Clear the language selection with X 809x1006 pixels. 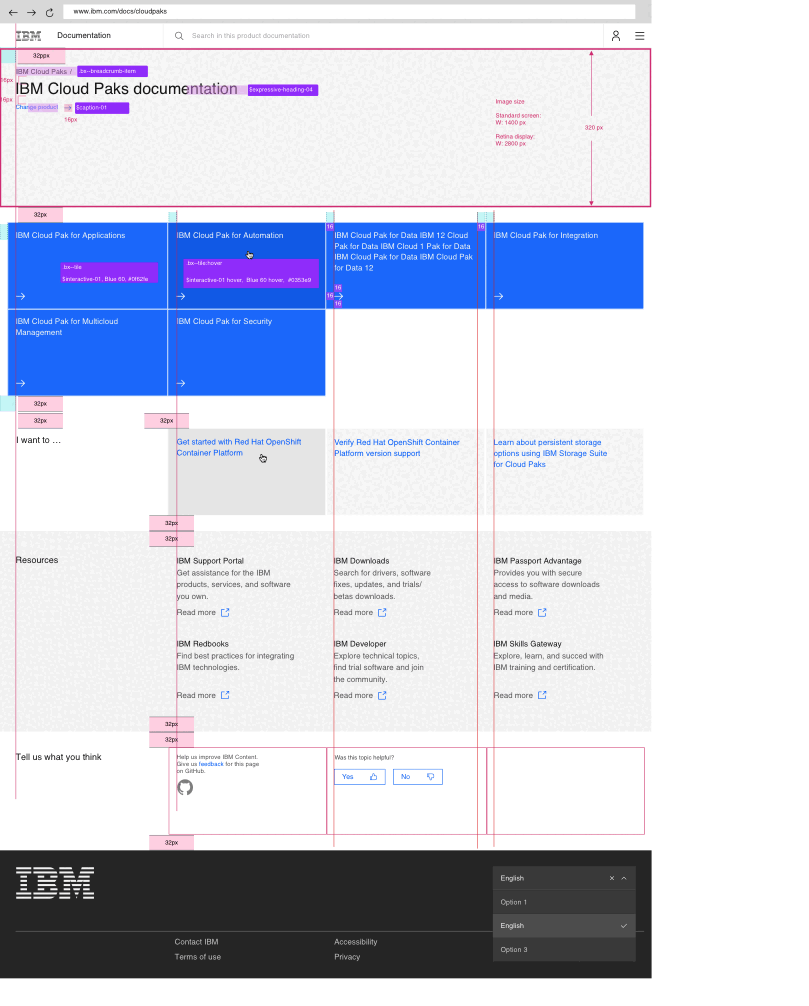(612, 878)
